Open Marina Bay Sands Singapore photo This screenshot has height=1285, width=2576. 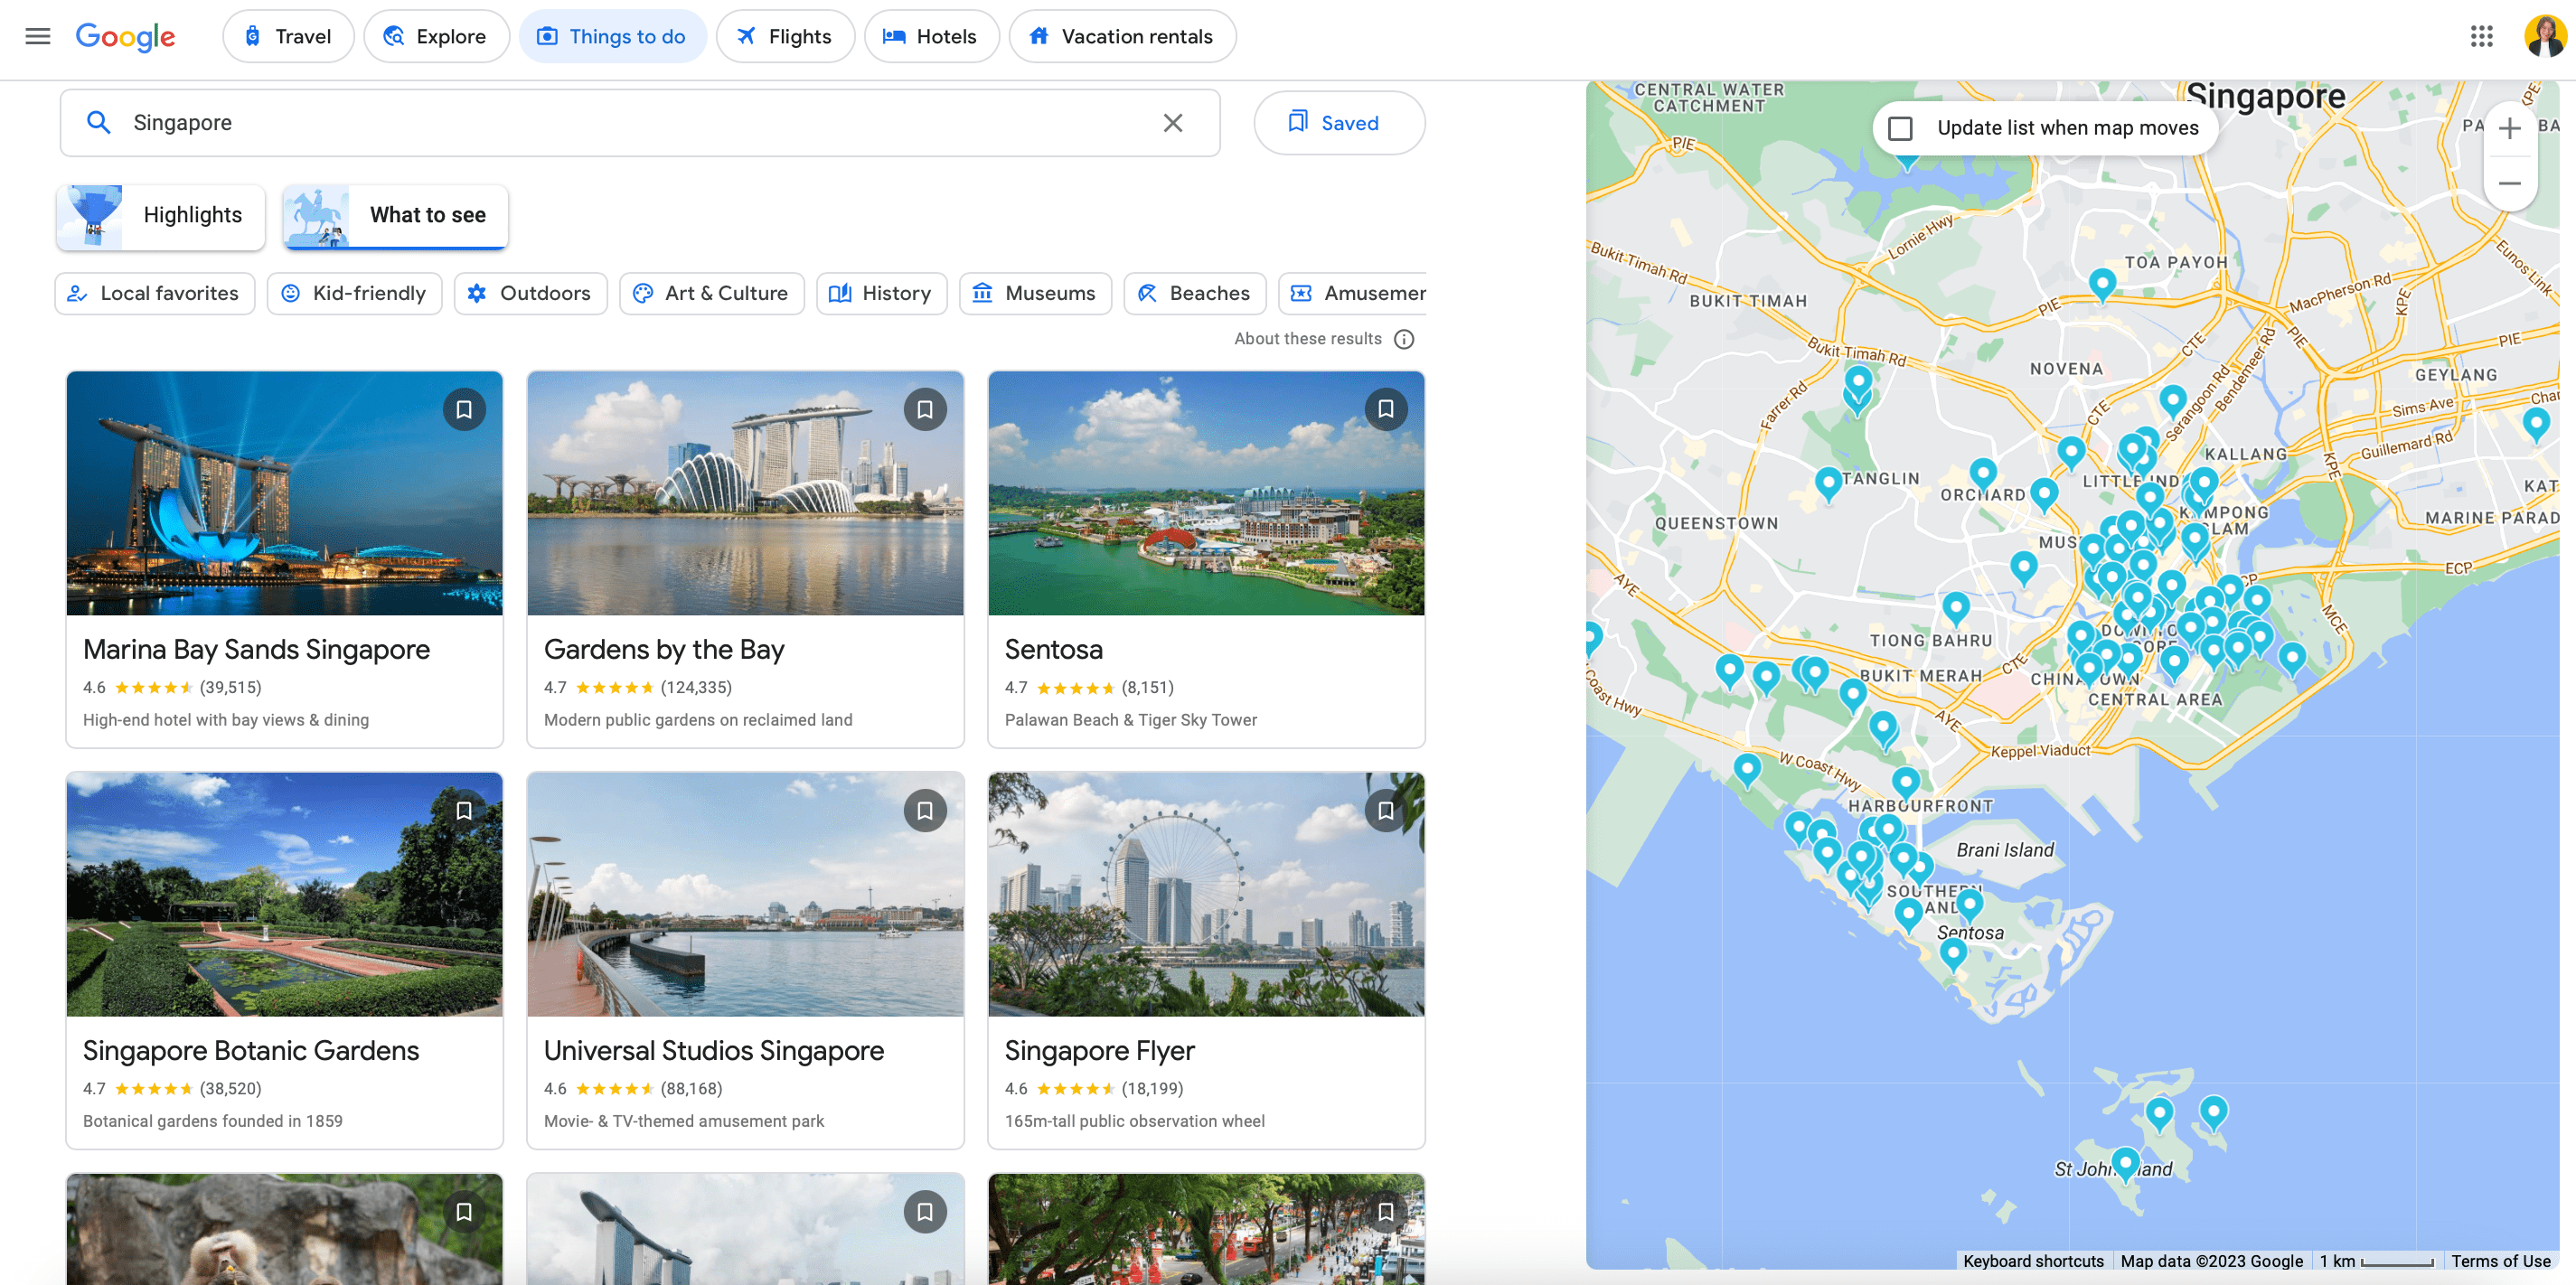tap(284, 493)
